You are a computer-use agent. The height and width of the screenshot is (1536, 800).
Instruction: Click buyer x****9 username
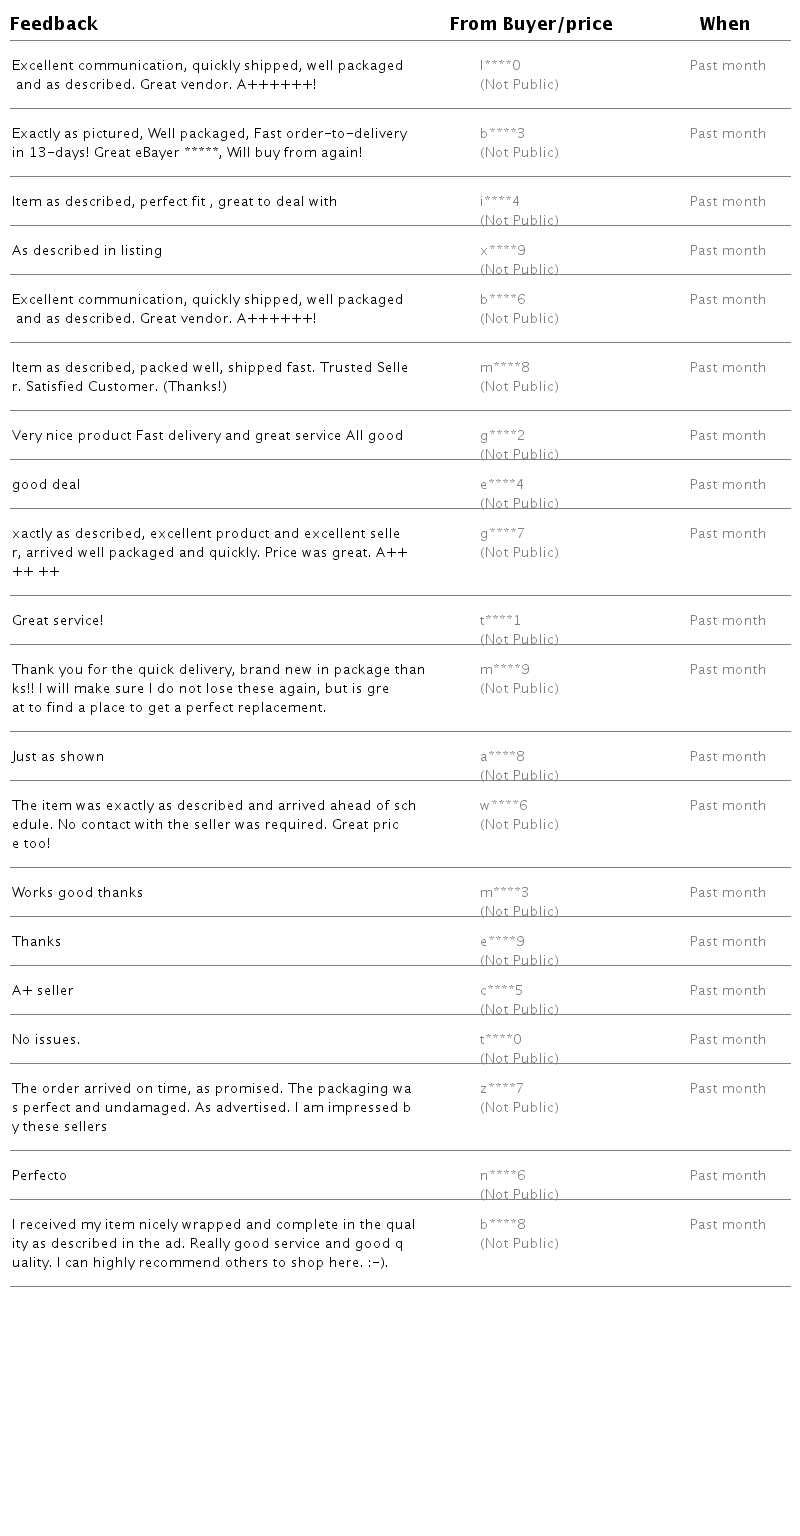pyautogui.click(x=503, y=251)
